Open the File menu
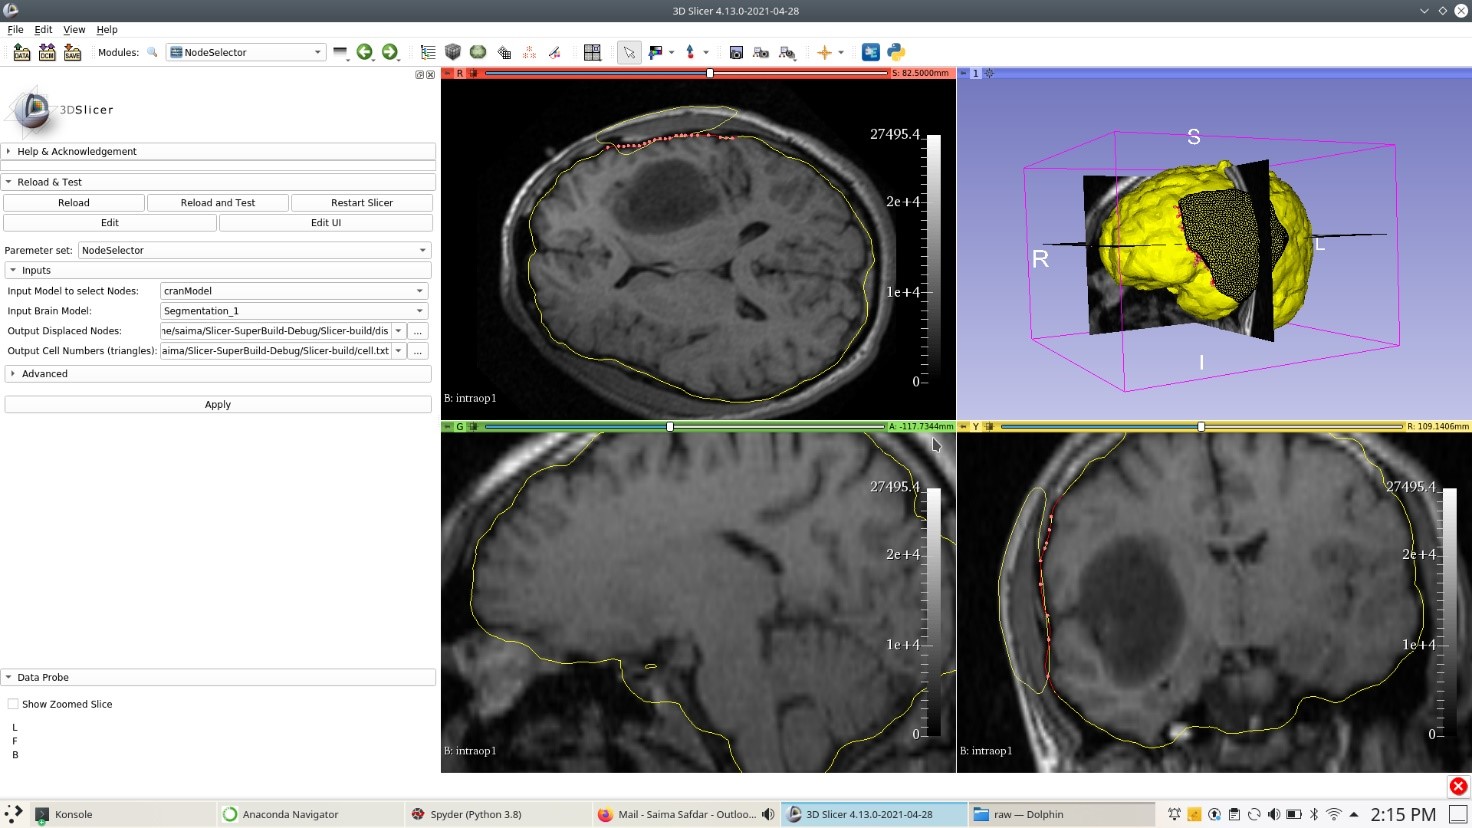 [15, 30]
